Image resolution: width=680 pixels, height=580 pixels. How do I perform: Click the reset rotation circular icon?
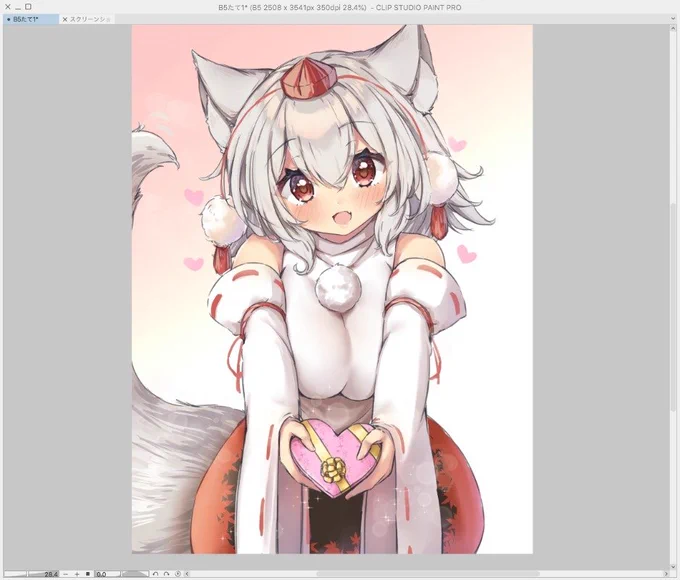coord(177,574)
